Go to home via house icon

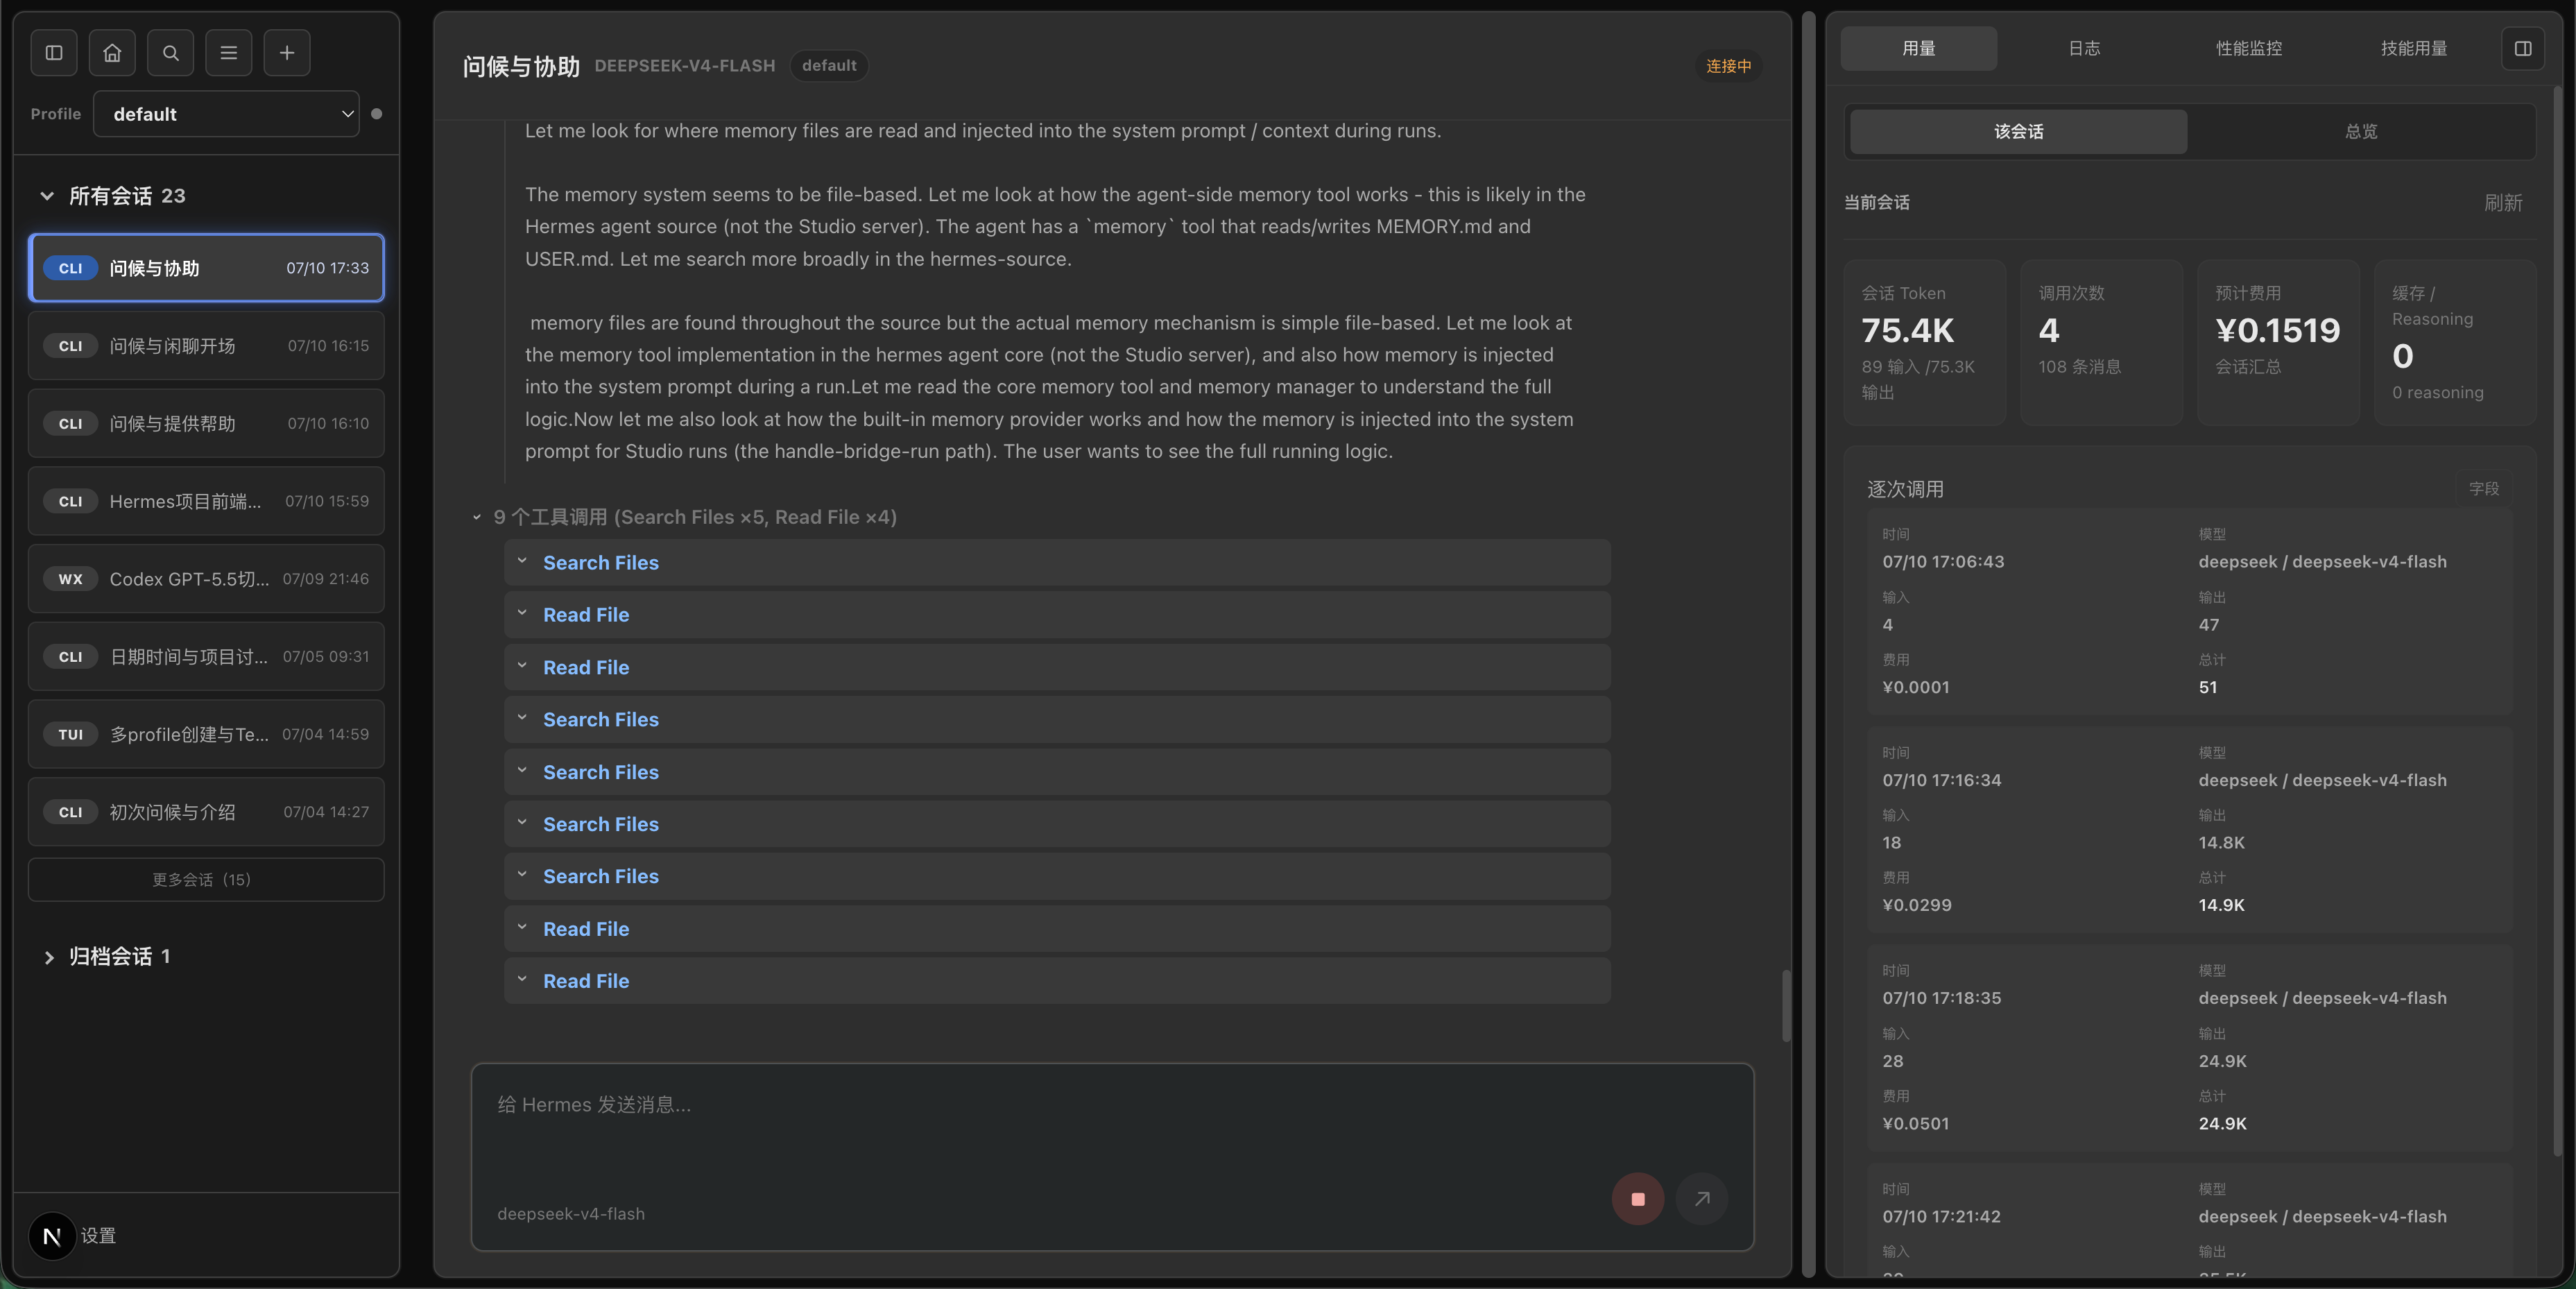[112, 53]
